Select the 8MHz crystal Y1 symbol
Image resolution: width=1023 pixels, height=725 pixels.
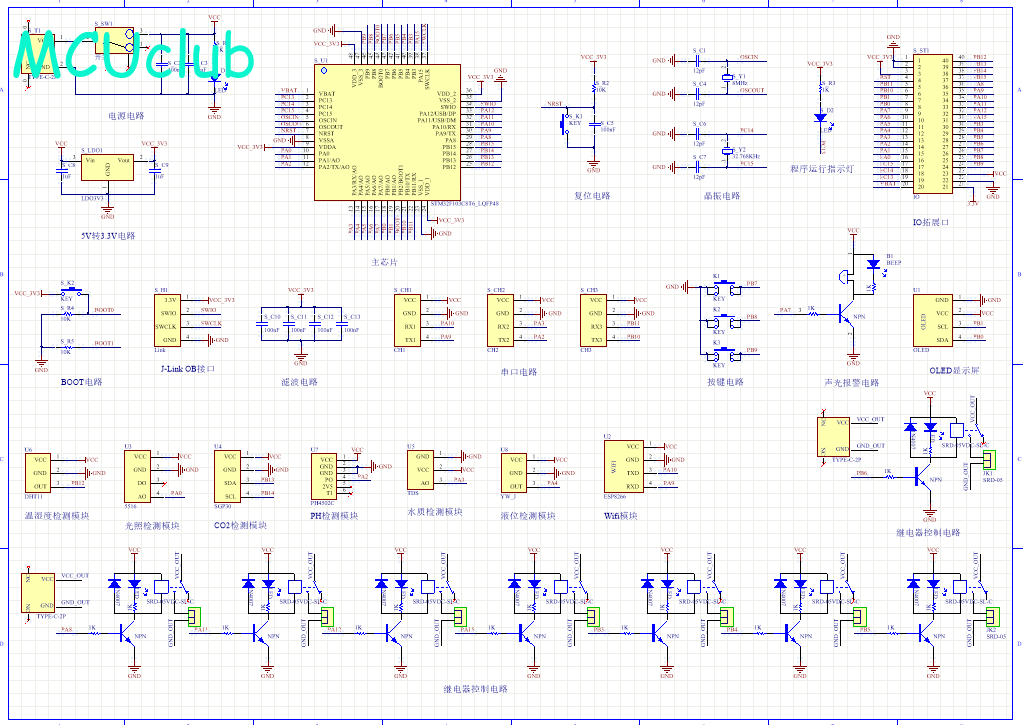(726, 78)
